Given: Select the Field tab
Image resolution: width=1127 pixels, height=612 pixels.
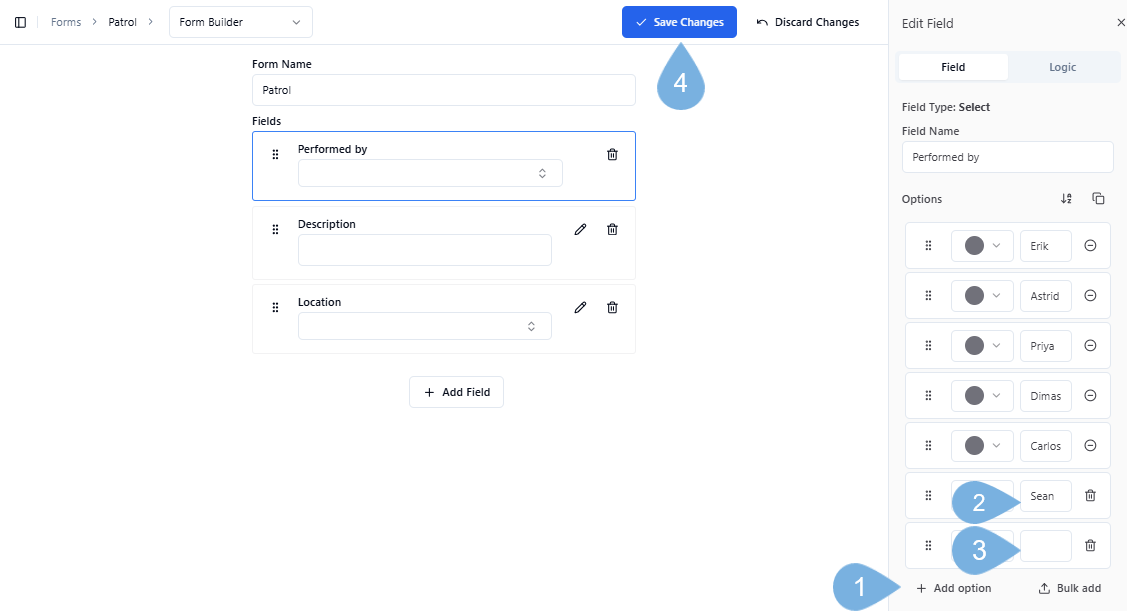Looking at the screenshot, I should pos(953,67).
